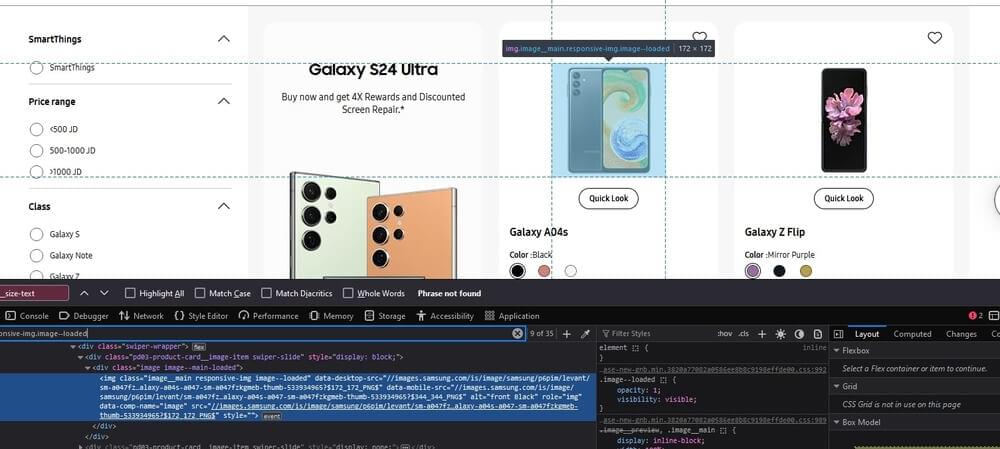Click Quick Look for Galaxy A04s
Viewport: 1000px width, 449px height.
click(x=608, y=198)
